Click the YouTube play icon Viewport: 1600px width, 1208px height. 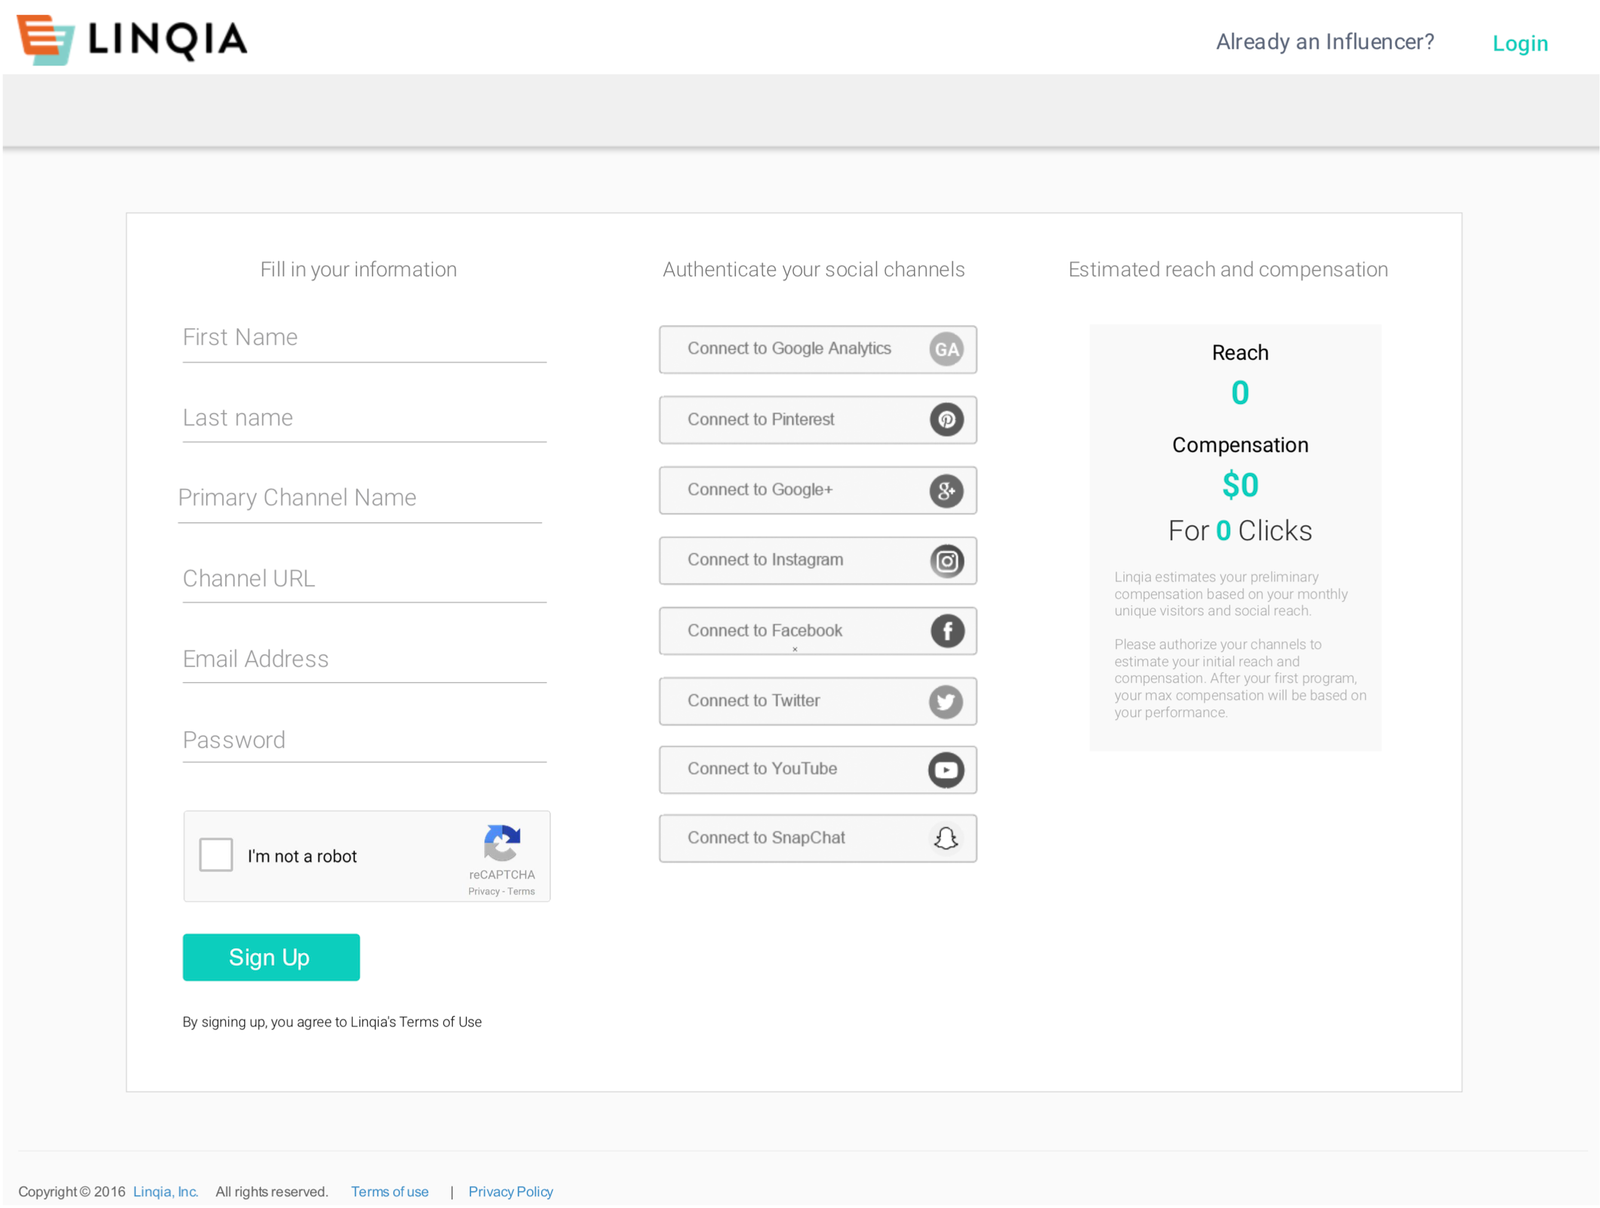click(x=946, y=769)
